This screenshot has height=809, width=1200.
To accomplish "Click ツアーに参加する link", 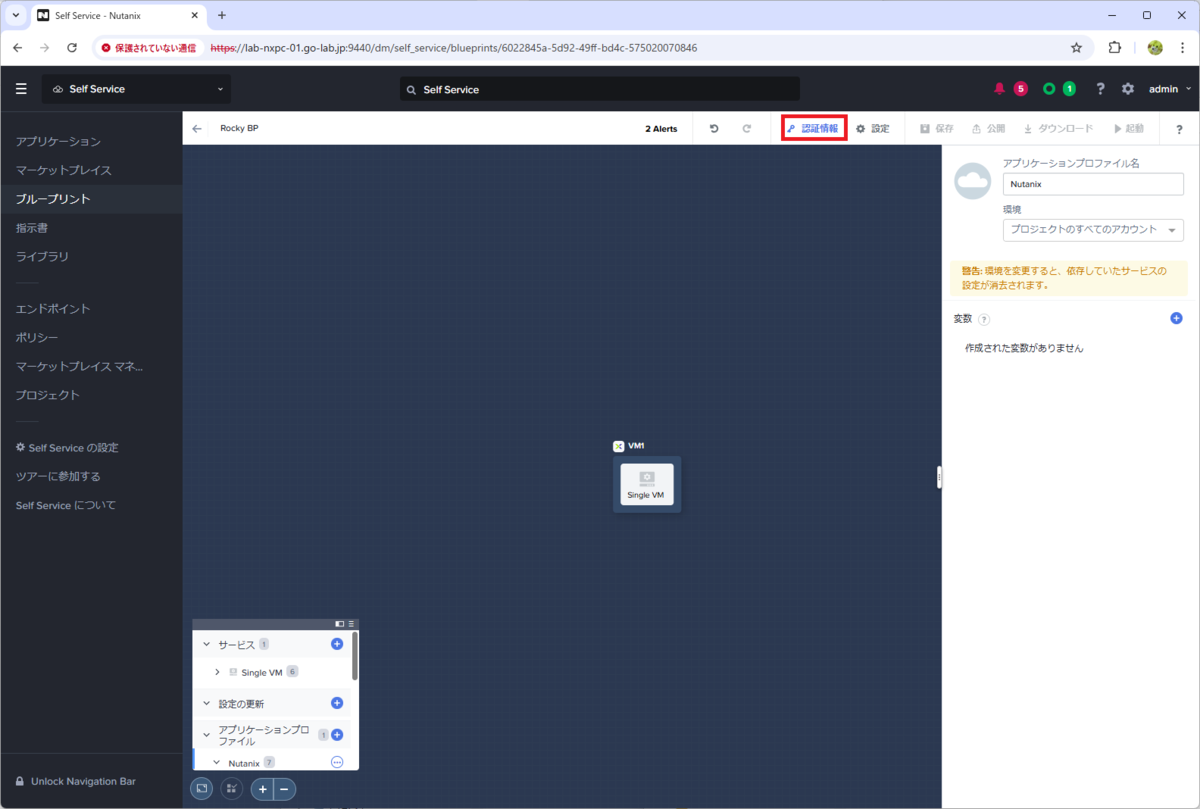I will coord(58,477).
